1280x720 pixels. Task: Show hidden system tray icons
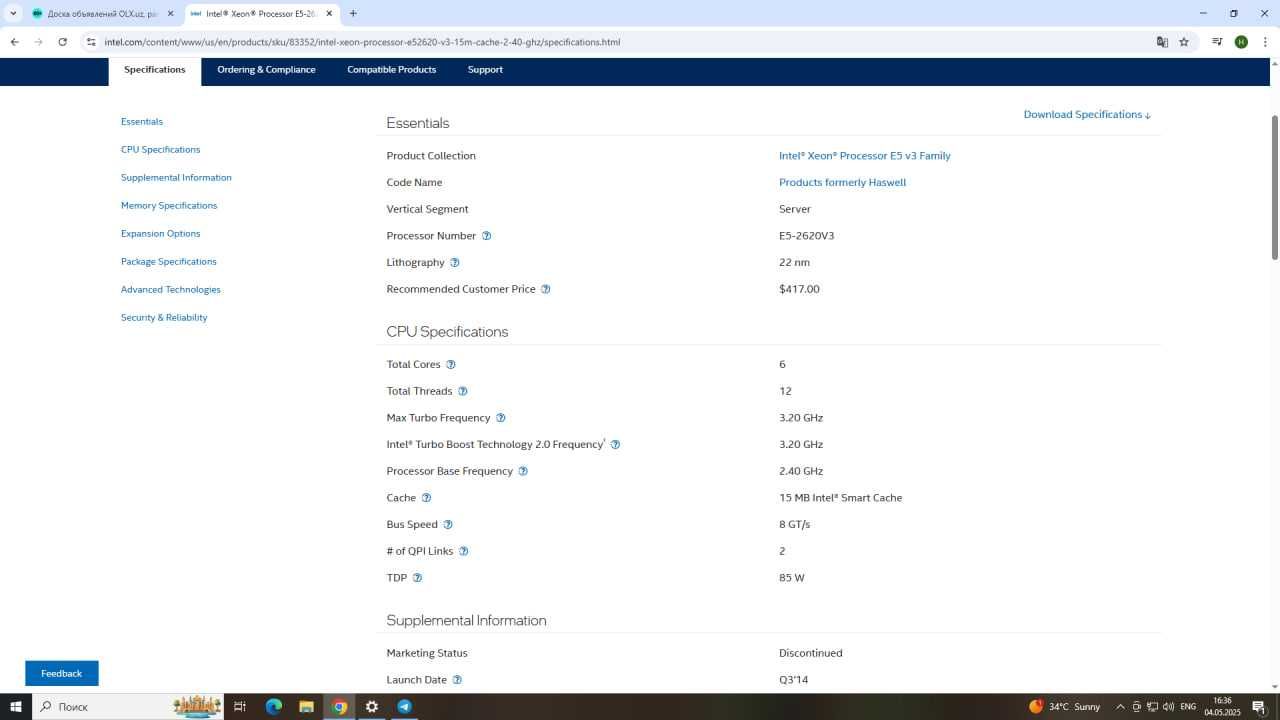pos(1120,707)
